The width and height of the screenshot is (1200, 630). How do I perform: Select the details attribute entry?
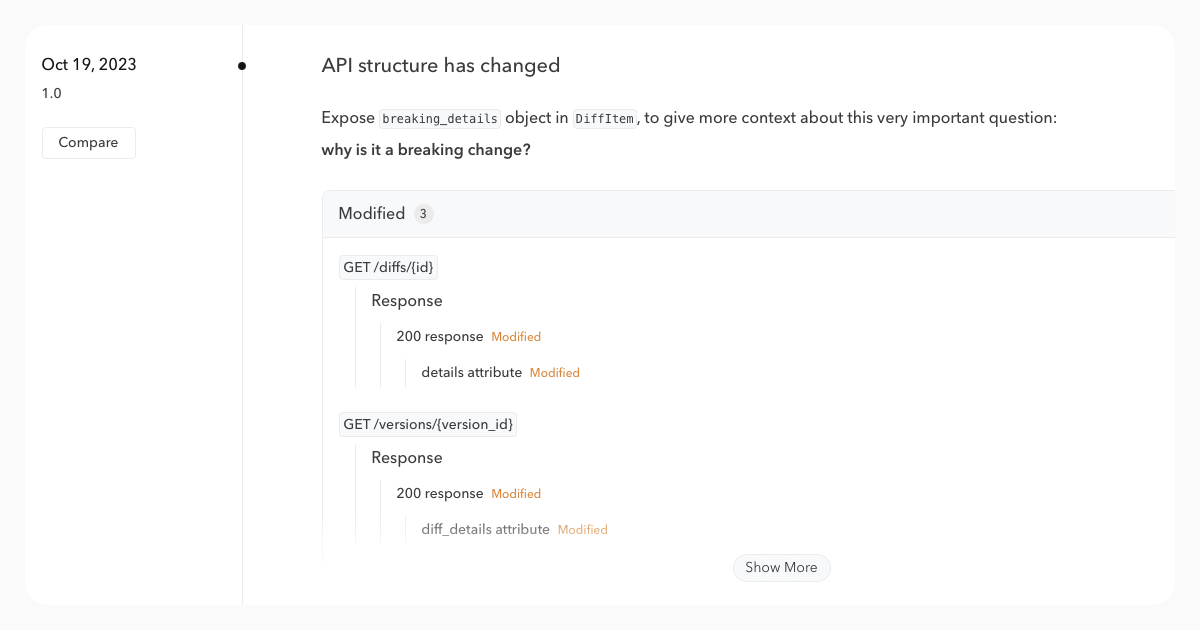click(x=470, y=372)
